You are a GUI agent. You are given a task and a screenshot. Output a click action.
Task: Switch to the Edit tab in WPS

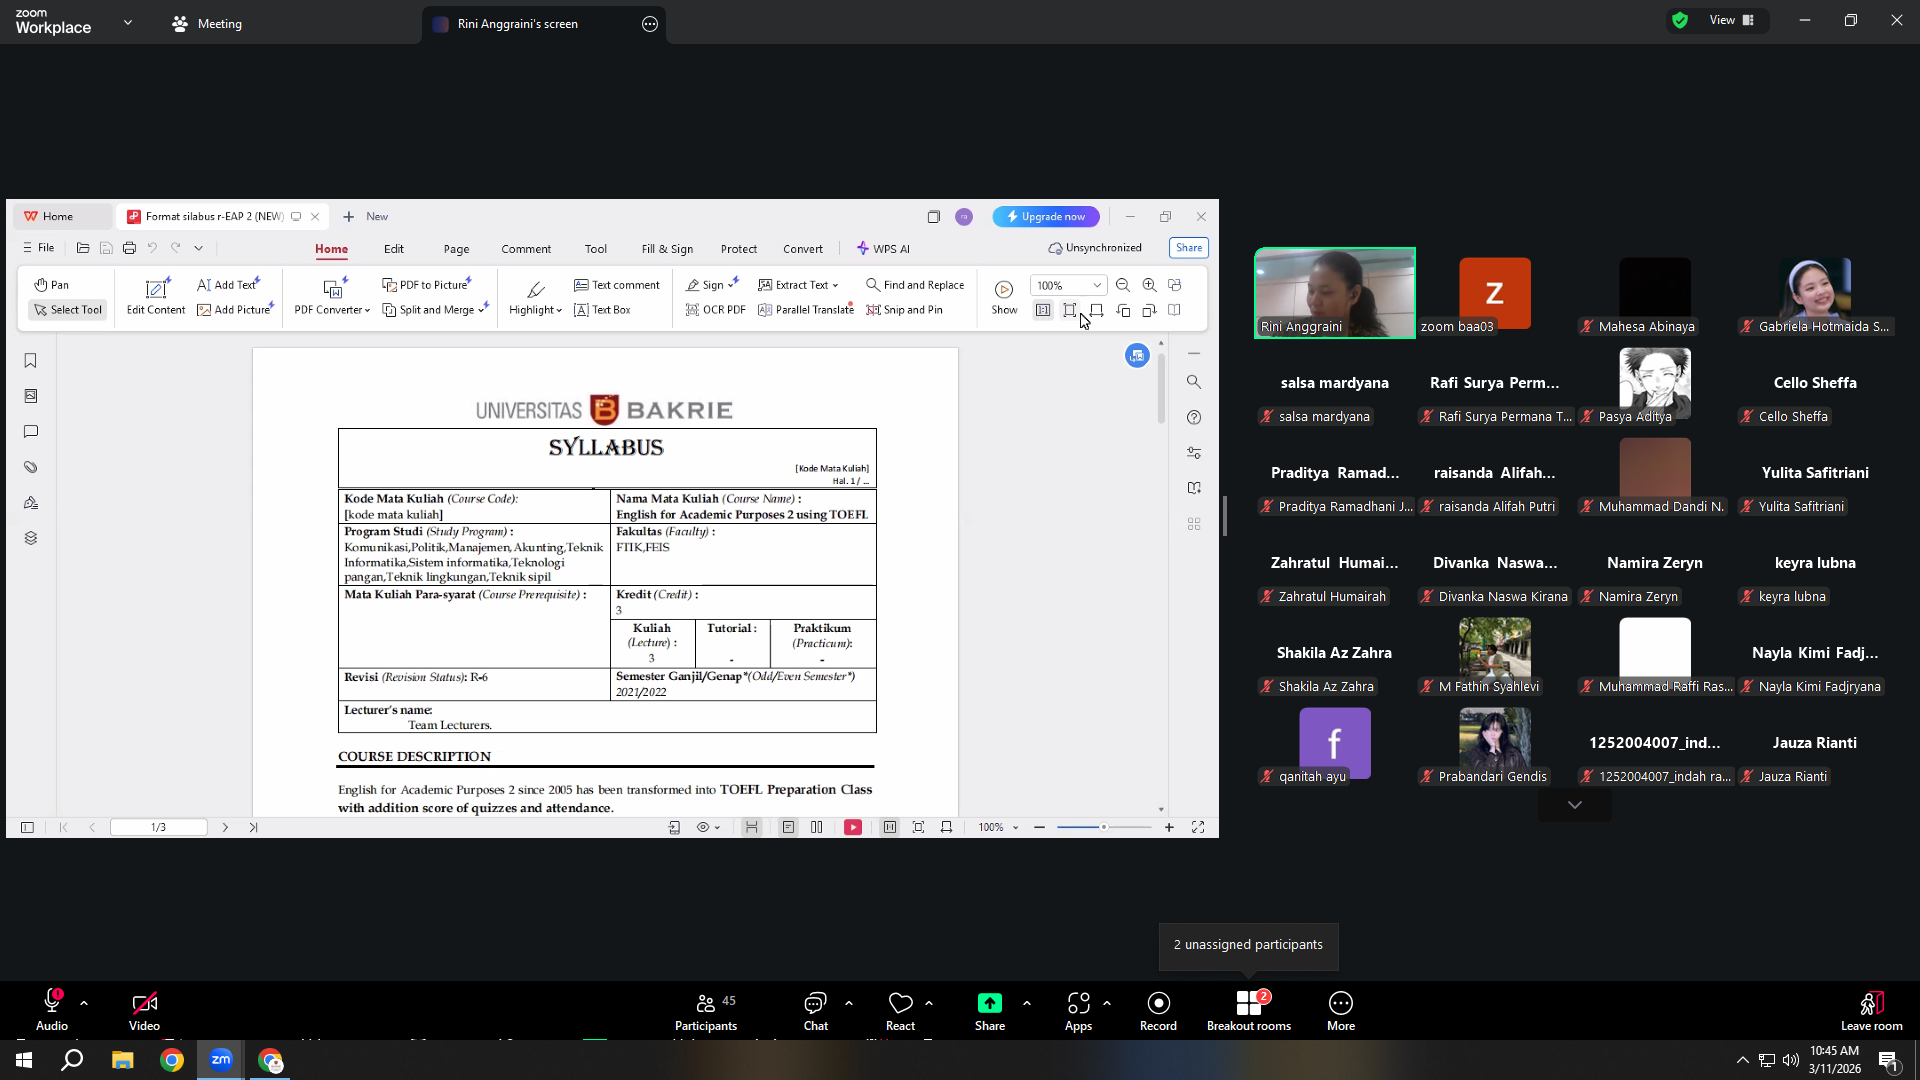pyautogui.click(x=394, y=249)
